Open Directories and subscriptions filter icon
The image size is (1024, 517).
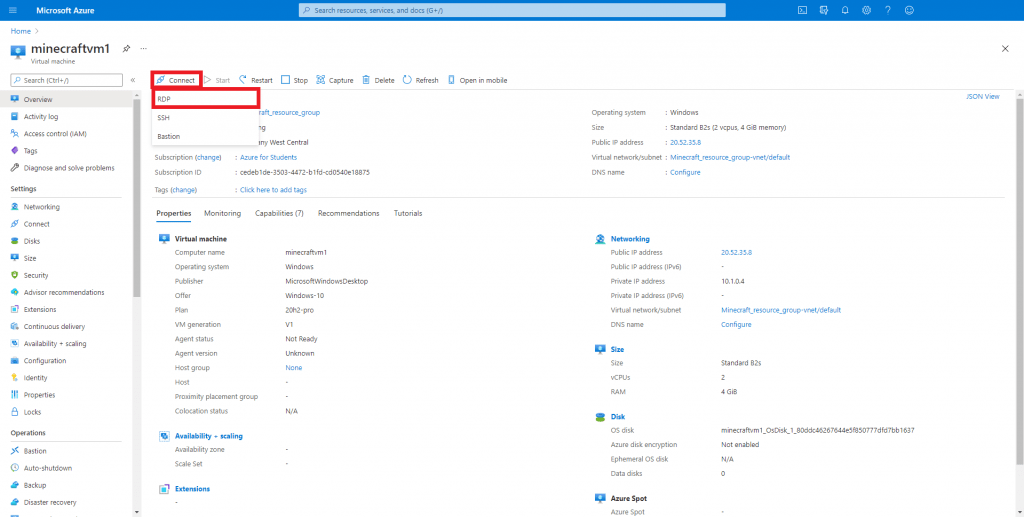(824, 10)
